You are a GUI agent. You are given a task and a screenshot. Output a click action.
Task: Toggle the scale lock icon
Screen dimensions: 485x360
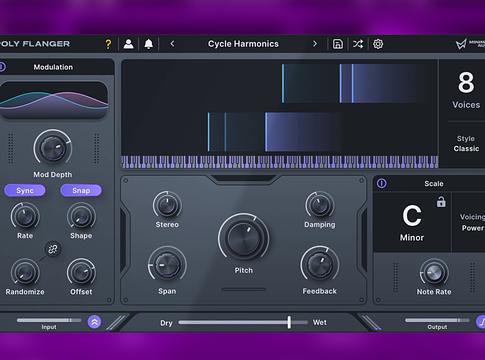(x=441, y=202)
